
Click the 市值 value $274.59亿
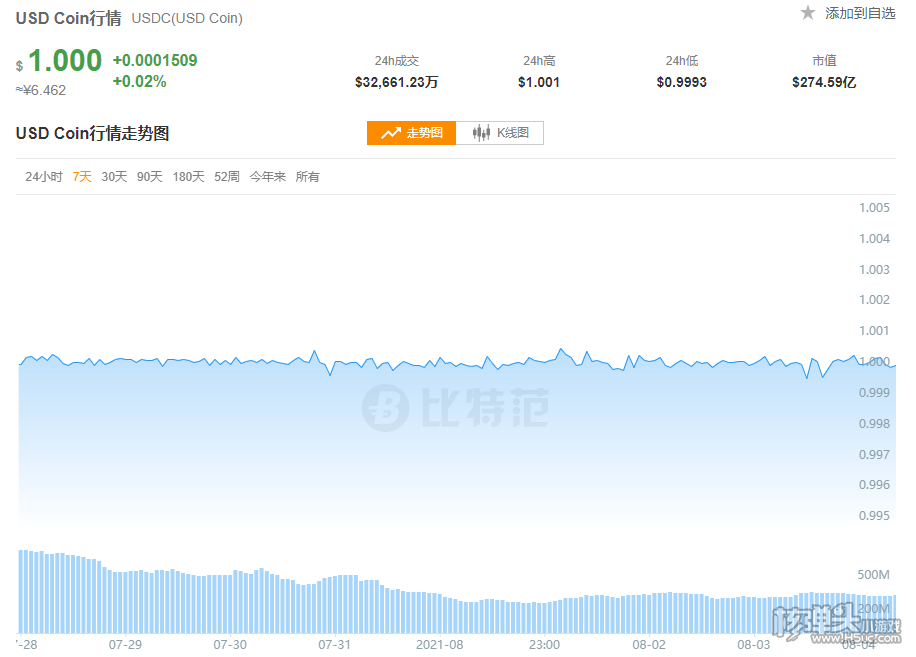click(824, 82)
